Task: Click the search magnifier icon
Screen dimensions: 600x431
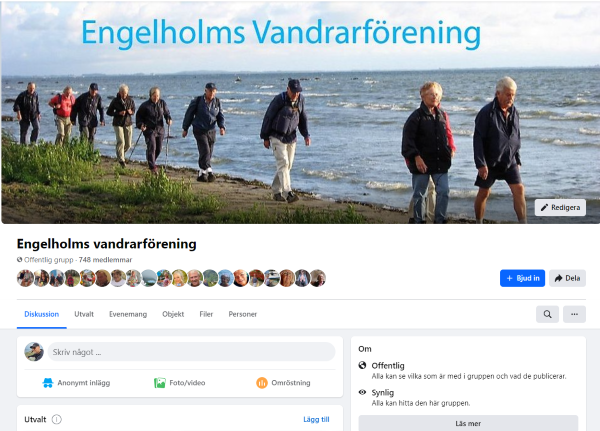Action: [x=547, y=314]
